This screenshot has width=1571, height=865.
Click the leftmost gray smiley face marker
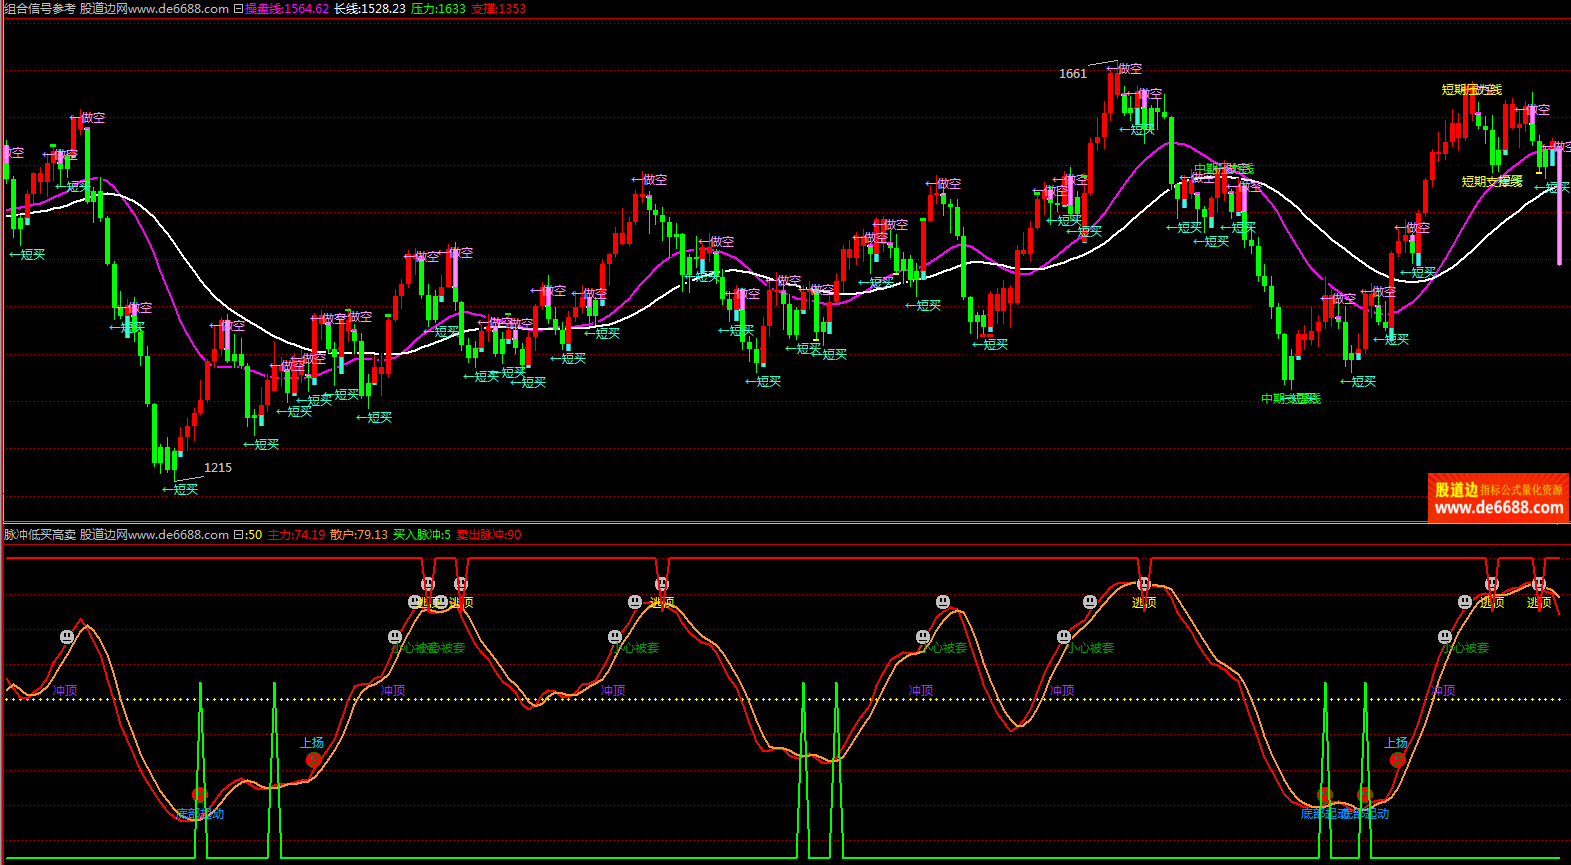point(67,637)
